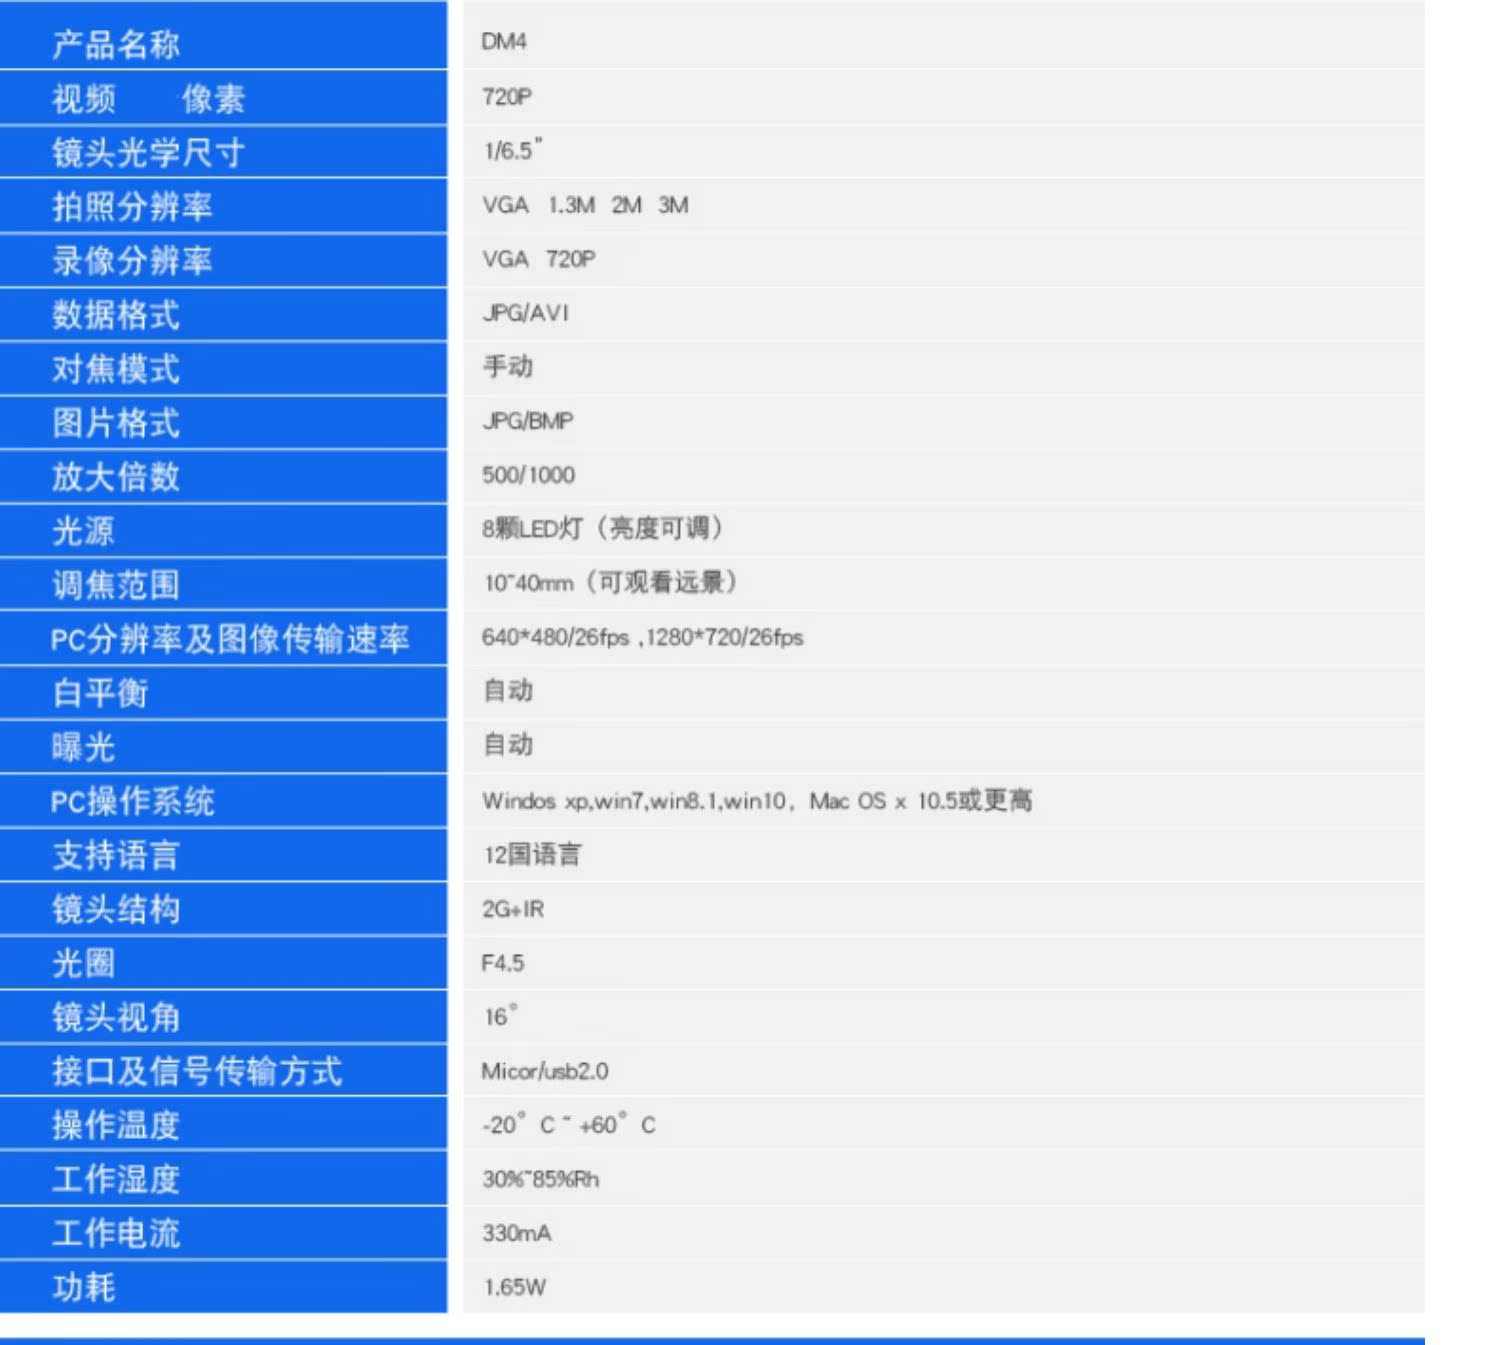Select the 640*480/26fps, 1280*720/26fps value

click(642, 637)
